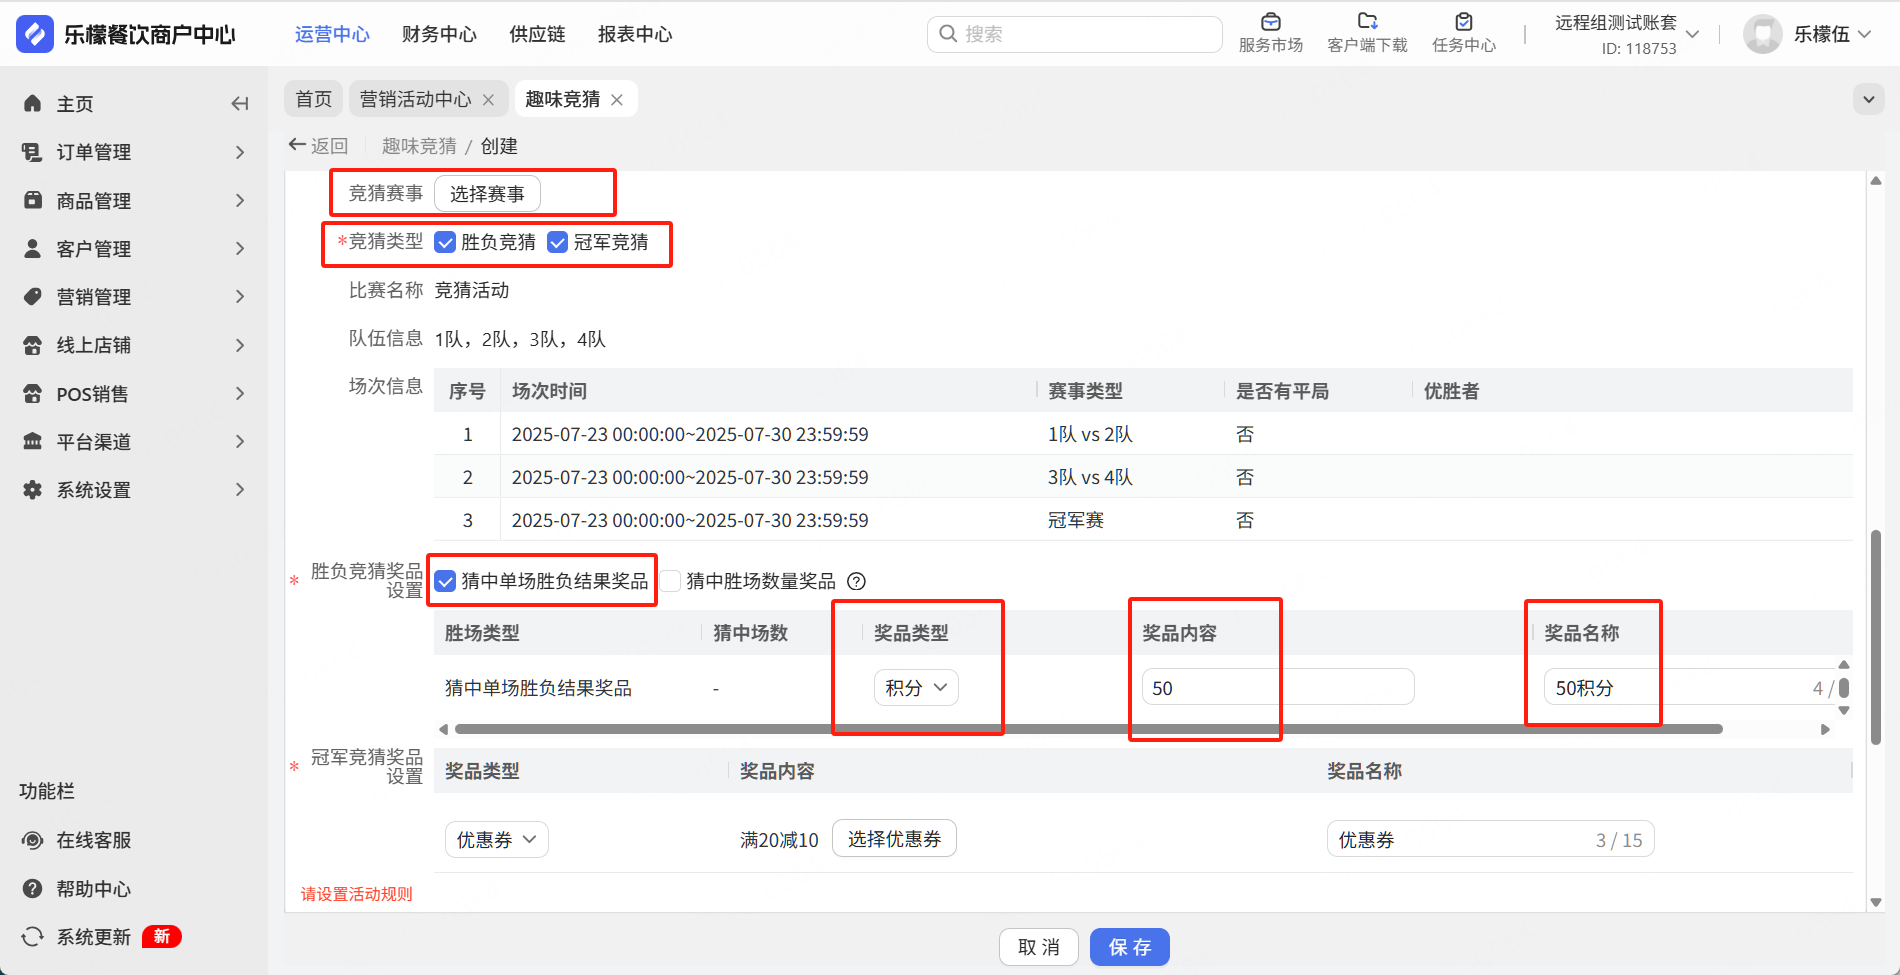Click the 乐檬伍 user avatar
This screenshot has width=1900, height=975.
(x=1762, y=34)
